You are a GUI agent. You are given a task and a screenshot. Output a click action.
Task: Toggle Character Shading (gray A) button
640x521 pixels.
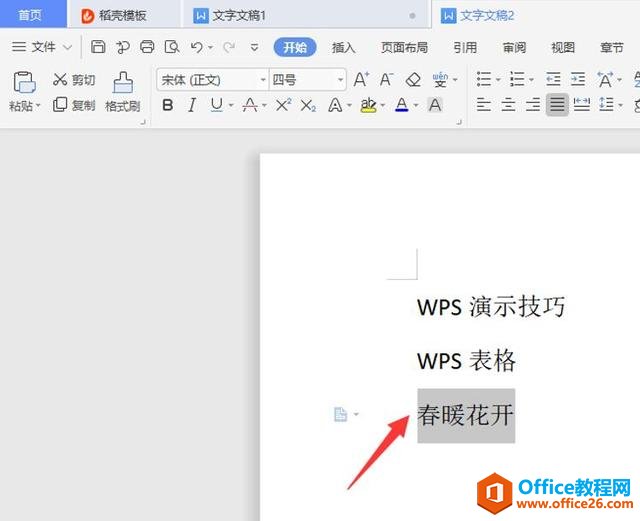click(435, 105)
